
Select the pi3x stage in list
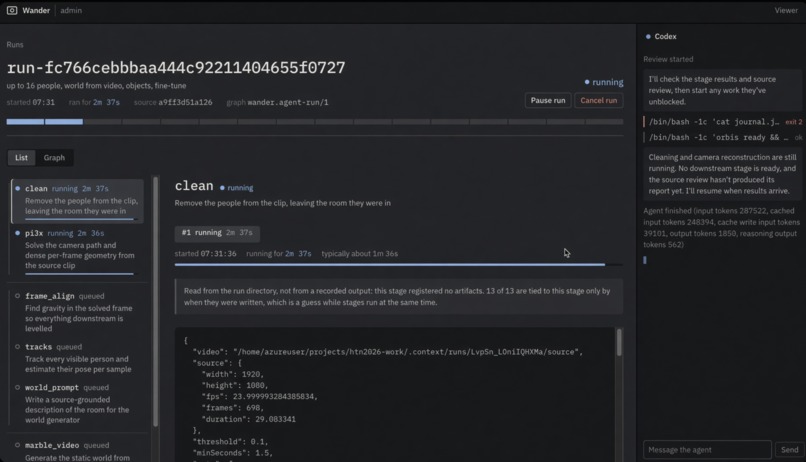coord(77,251)
